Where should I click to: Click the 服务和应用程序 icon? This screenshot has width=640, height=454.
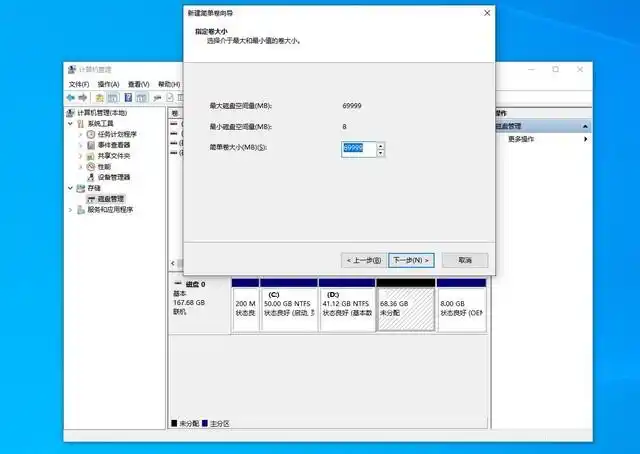(x=81, y=209)
